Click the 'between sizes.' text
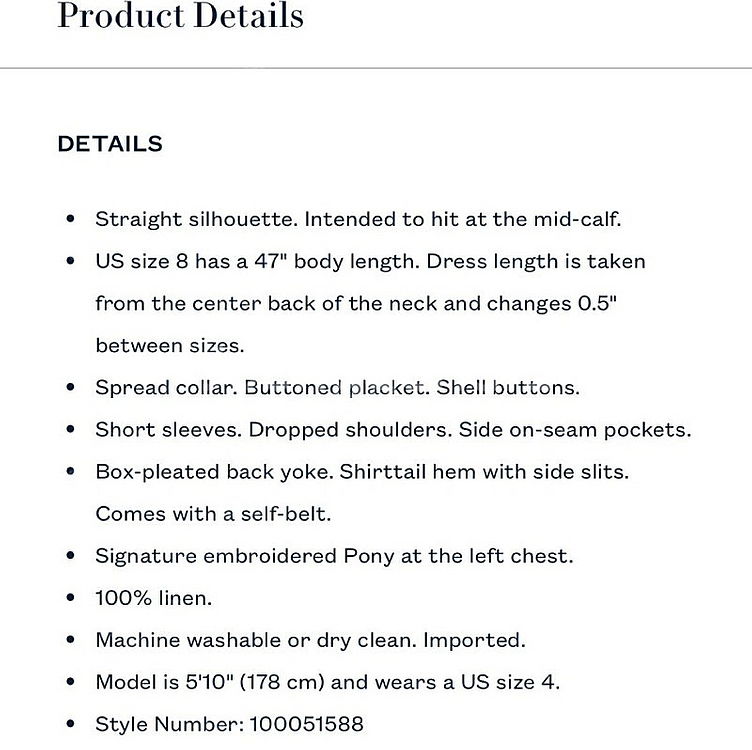The width and height of the screenshot is (752, 750). point(170,345)
